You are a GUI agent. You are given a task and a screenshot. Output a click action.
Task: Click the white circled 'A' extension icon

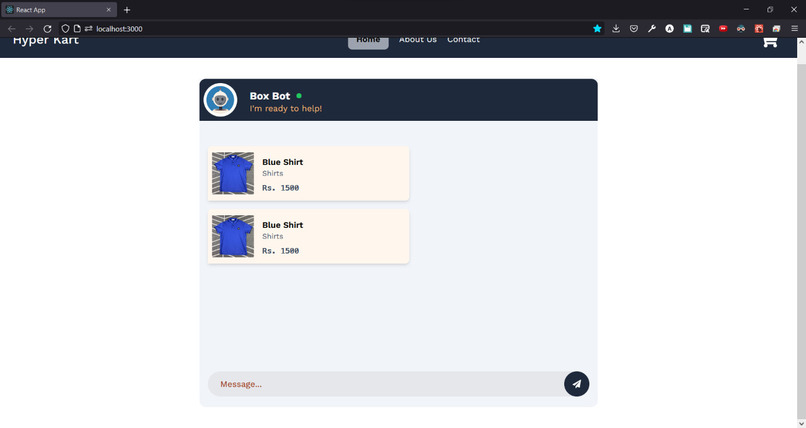(x=669, y=29)
